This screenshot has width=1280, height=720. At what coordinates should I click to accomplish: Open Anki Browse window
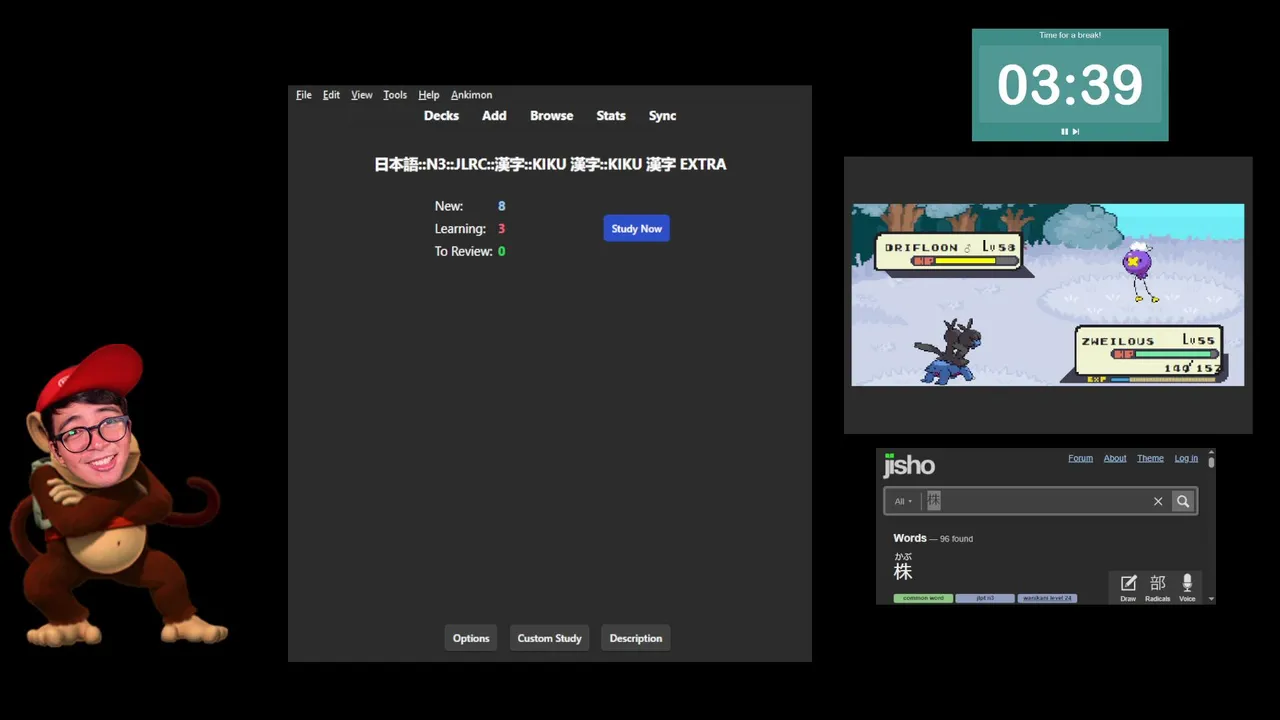[x=551, y=116]
